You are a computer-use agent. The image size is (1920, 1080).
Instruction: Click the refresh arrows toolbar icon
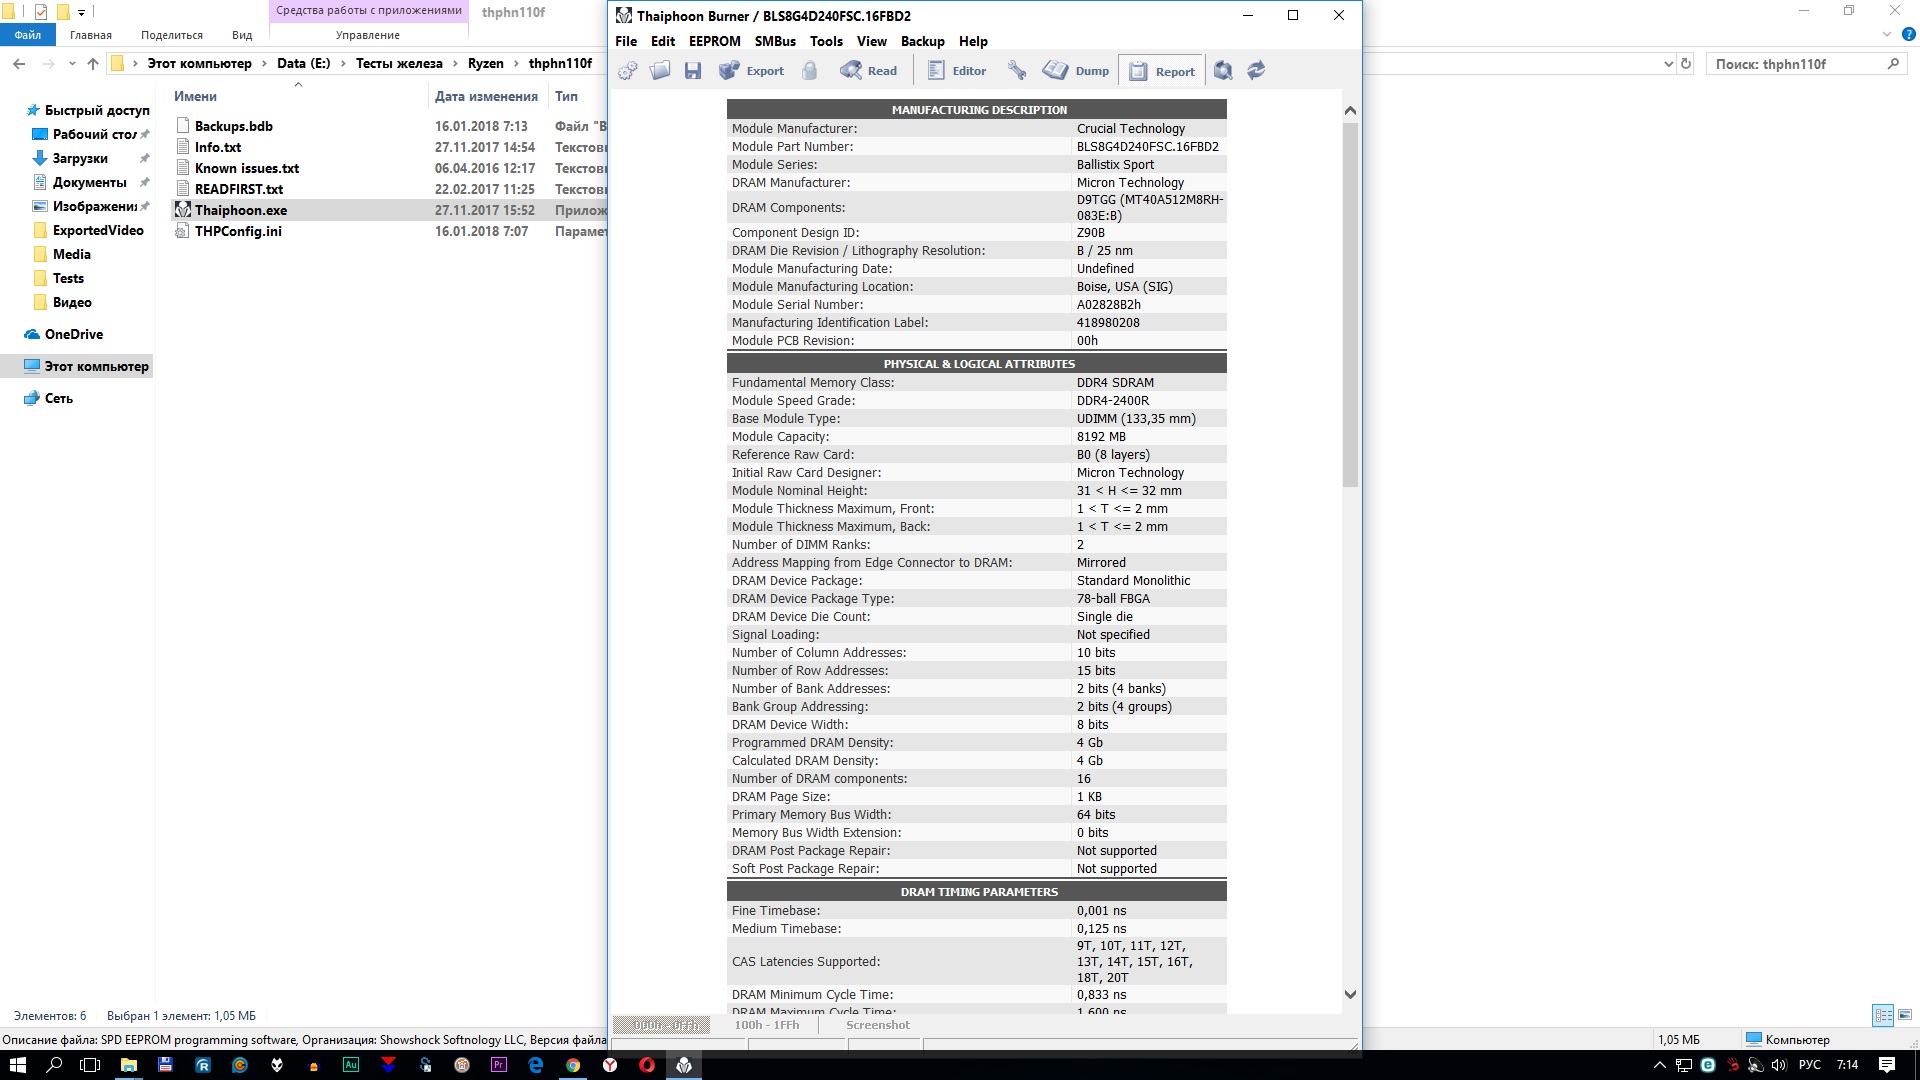coord(1256,71)
